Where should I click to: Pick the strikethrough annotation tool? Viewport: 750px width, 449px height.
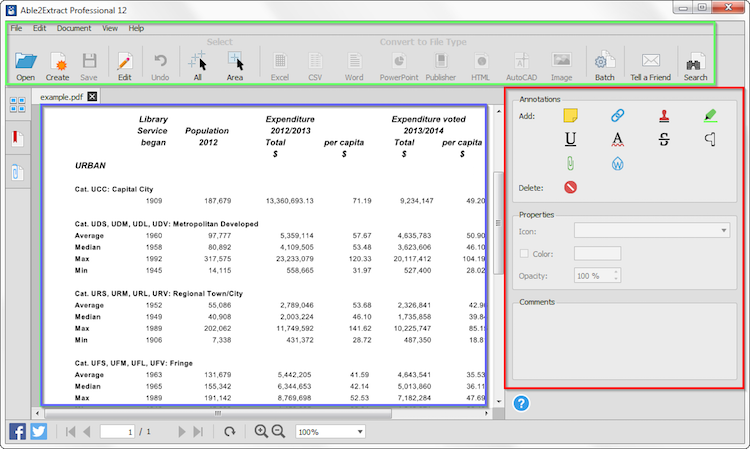tap(664, 139)
